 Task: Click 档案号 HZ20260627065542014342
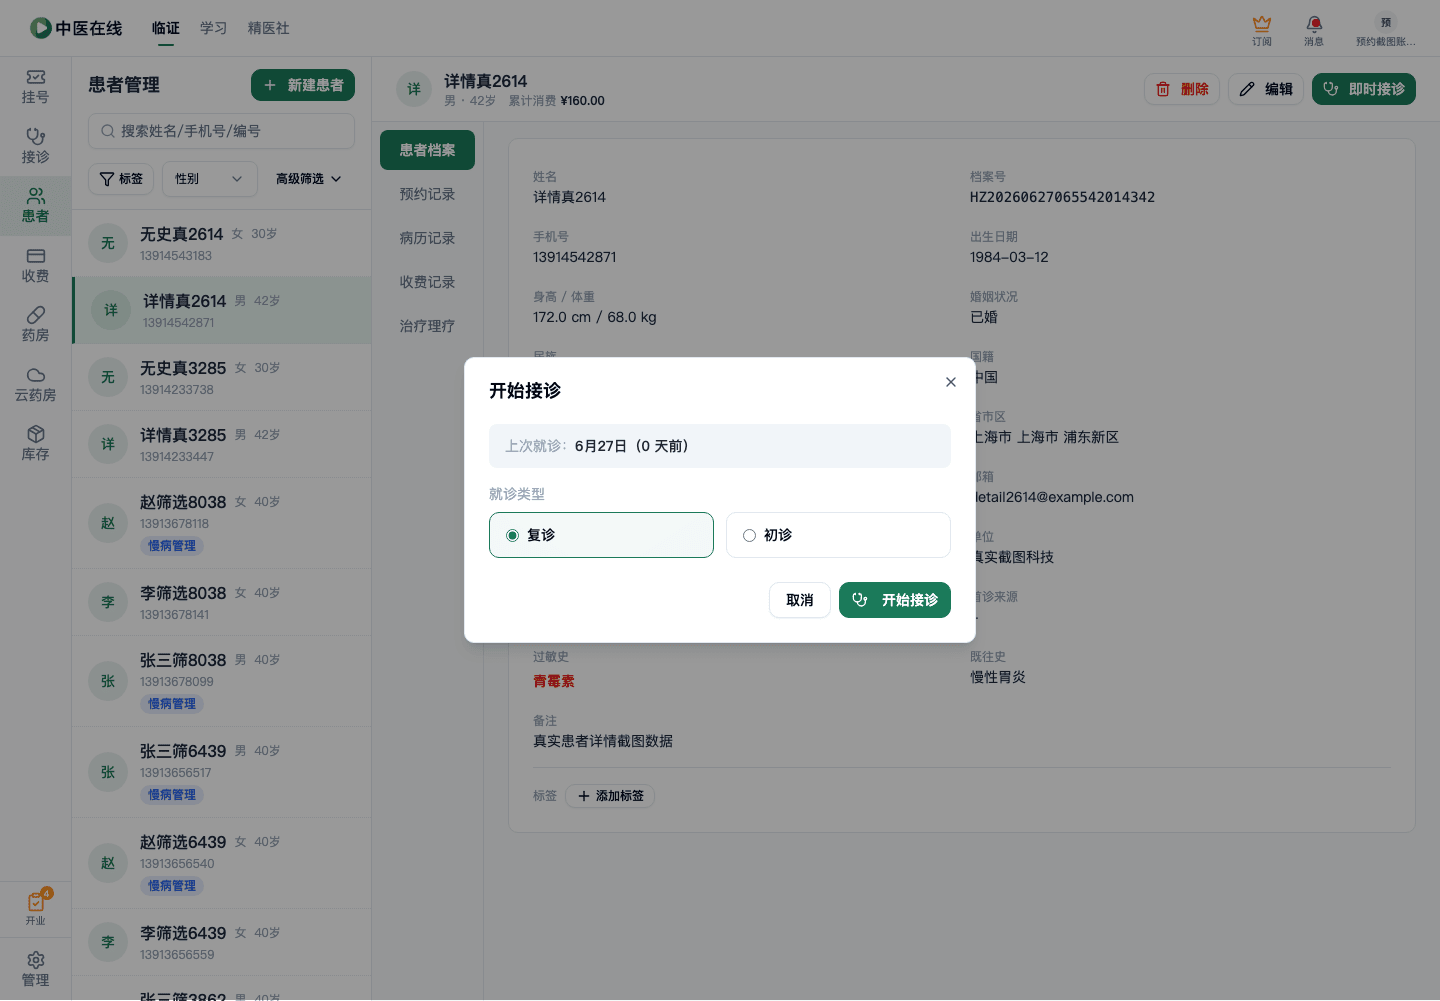[1062, 197]
